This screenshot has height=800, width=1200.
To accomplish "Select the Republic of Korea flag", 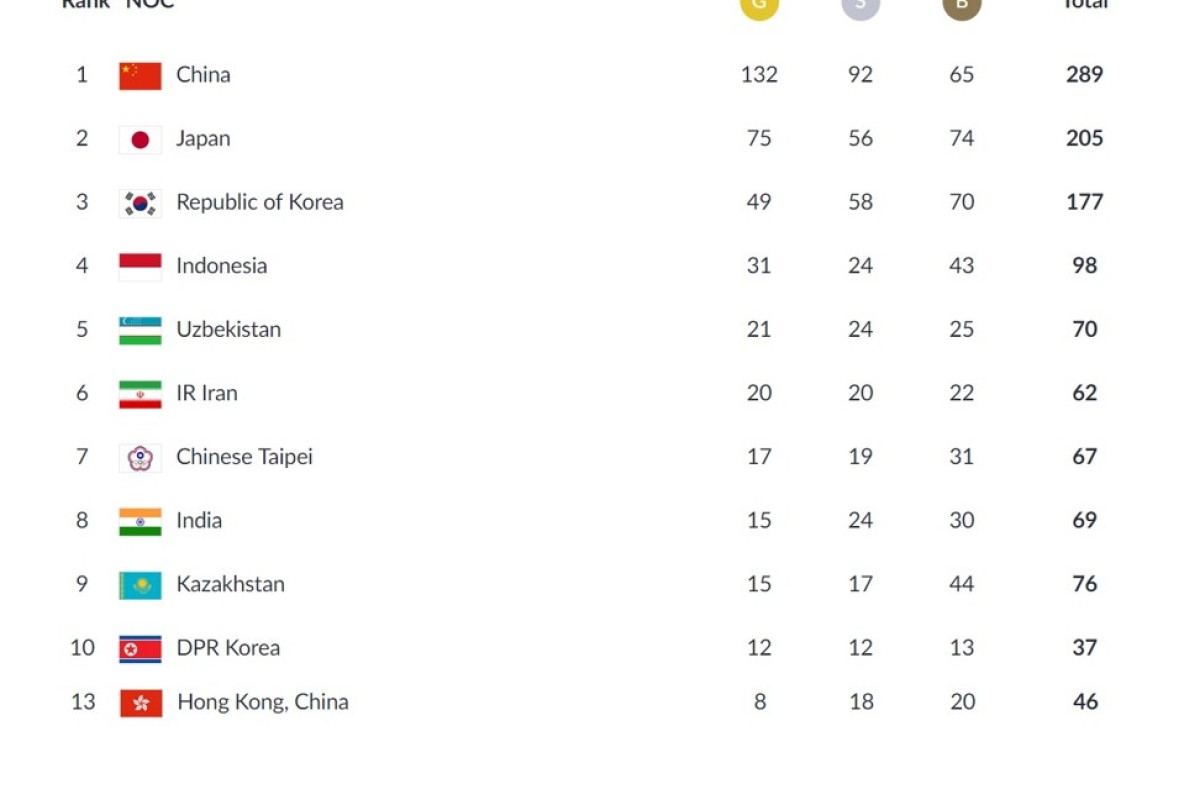I will (140, 203).
